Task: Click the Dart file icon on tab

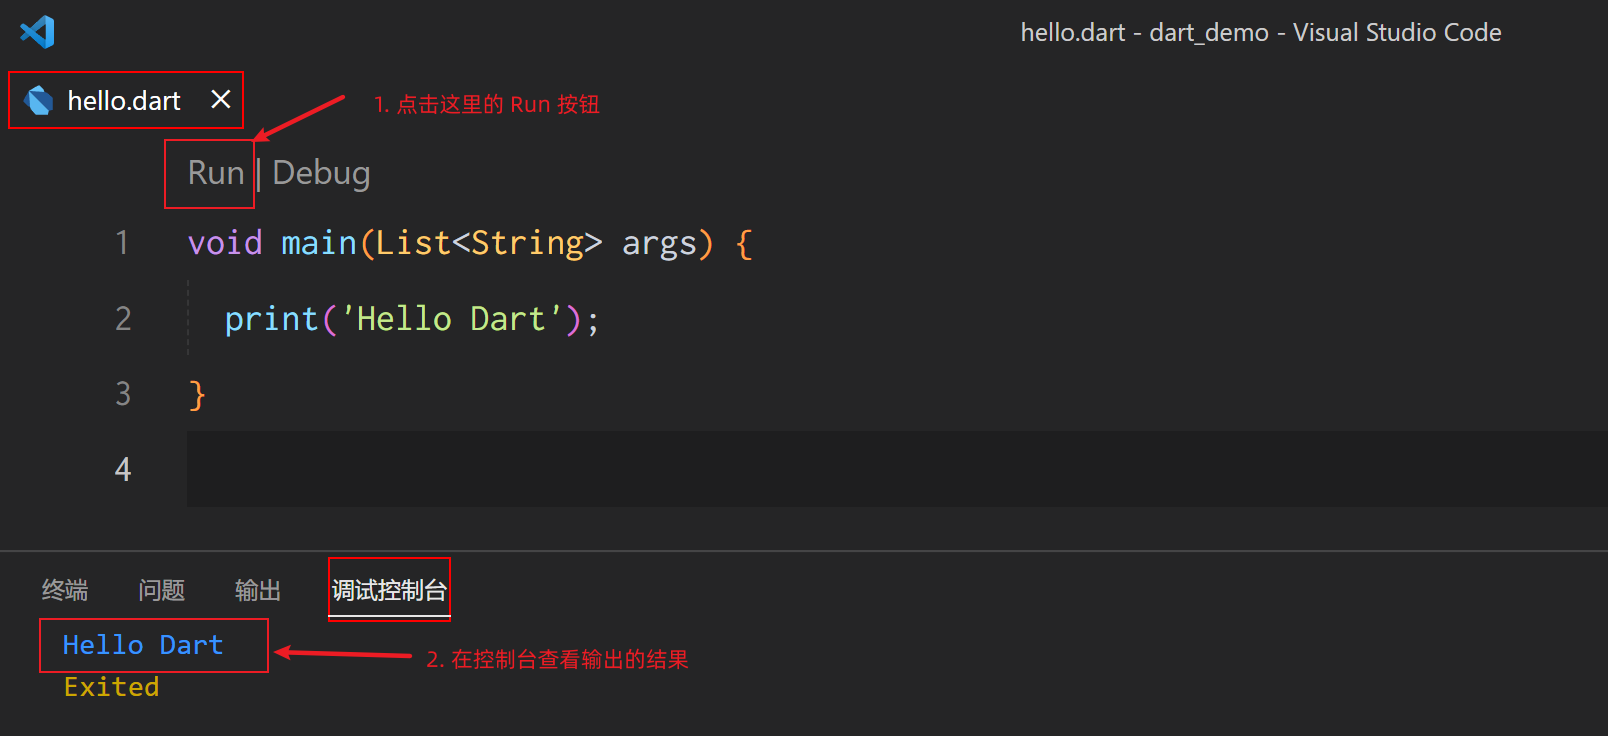Action: [39, 100]
